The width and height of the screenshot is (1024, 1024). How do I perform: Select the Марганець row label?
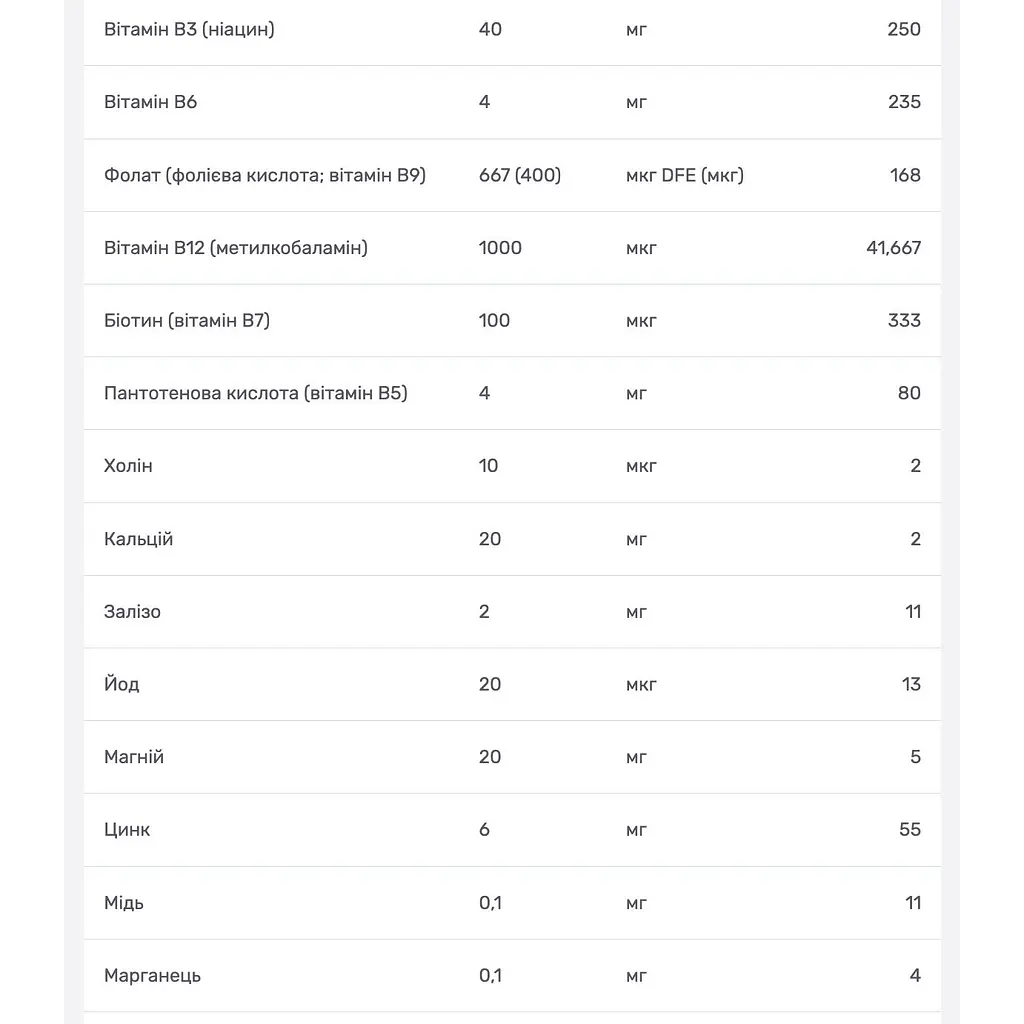152,976
